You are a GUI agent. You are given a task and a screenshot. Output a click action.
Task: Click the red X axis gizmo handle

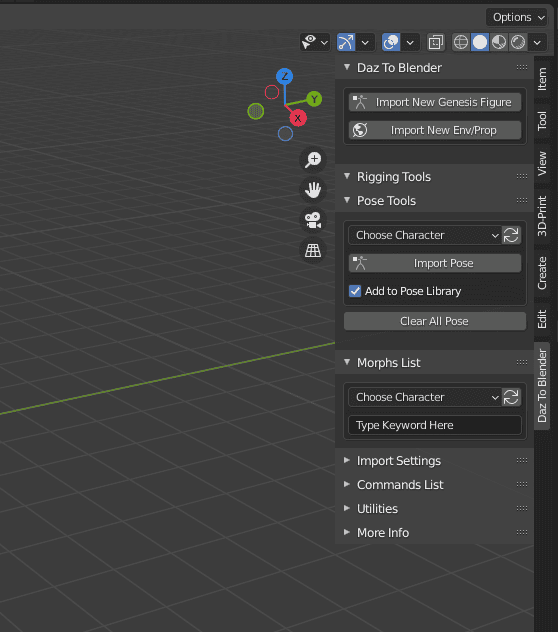click(298, 118)
